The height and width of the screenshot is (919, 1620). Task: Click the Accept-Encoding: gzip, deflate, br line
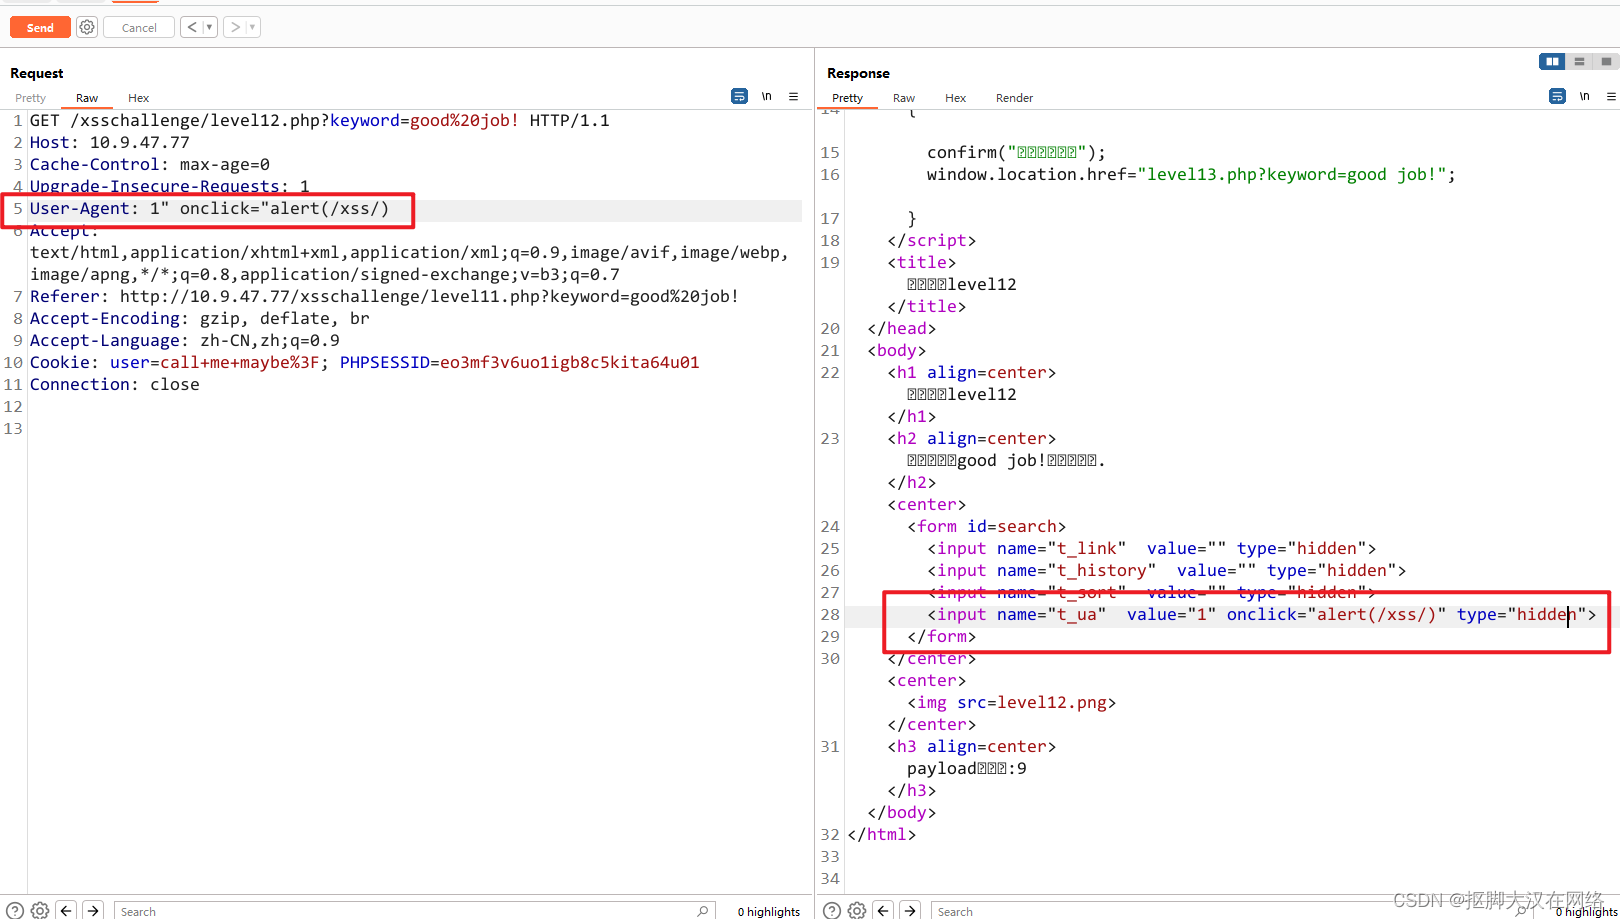pyautogui.click(x=200, y=318)
